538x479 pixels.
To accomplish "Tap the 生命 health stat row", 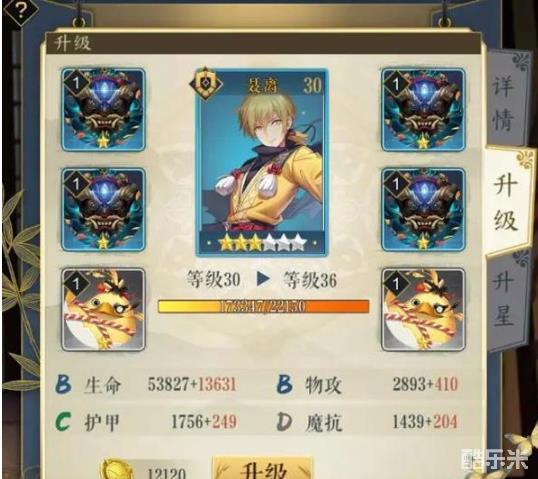I will [x=146, y=385].
